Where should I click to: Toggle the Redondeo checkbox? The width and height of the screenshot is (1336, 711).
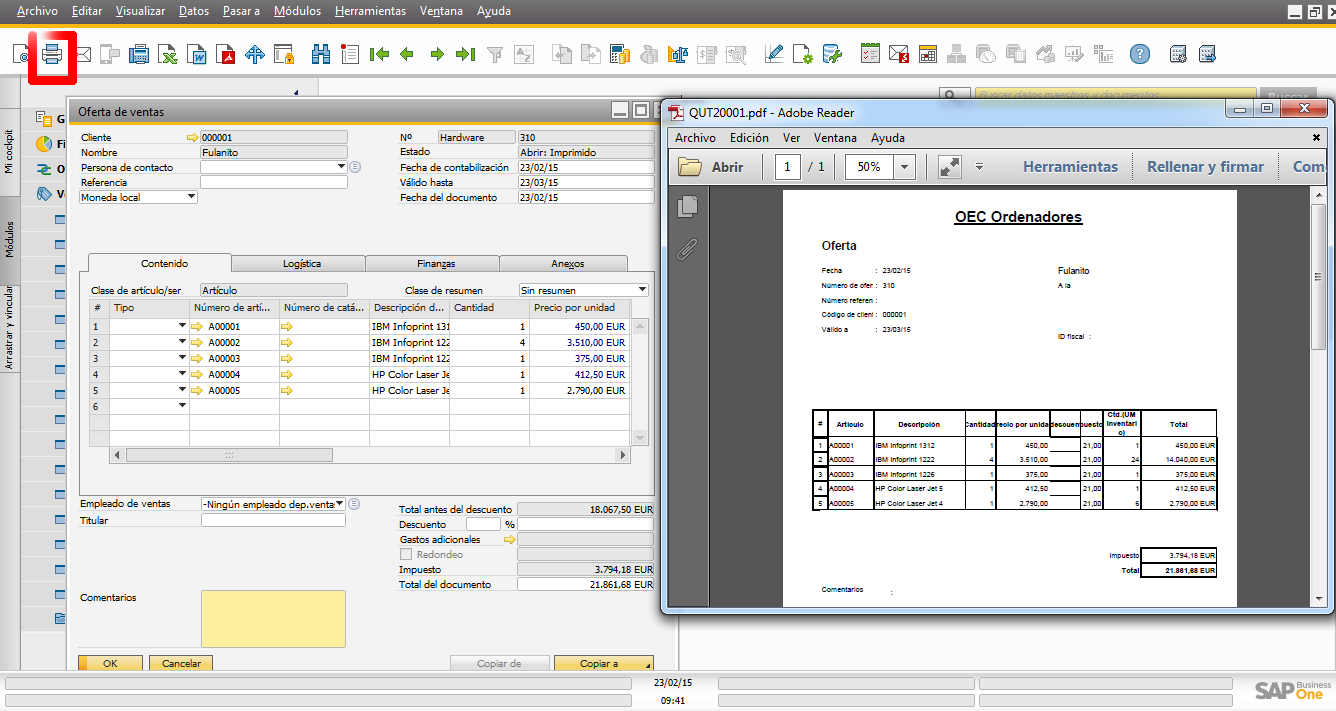(x=406, y=554)
